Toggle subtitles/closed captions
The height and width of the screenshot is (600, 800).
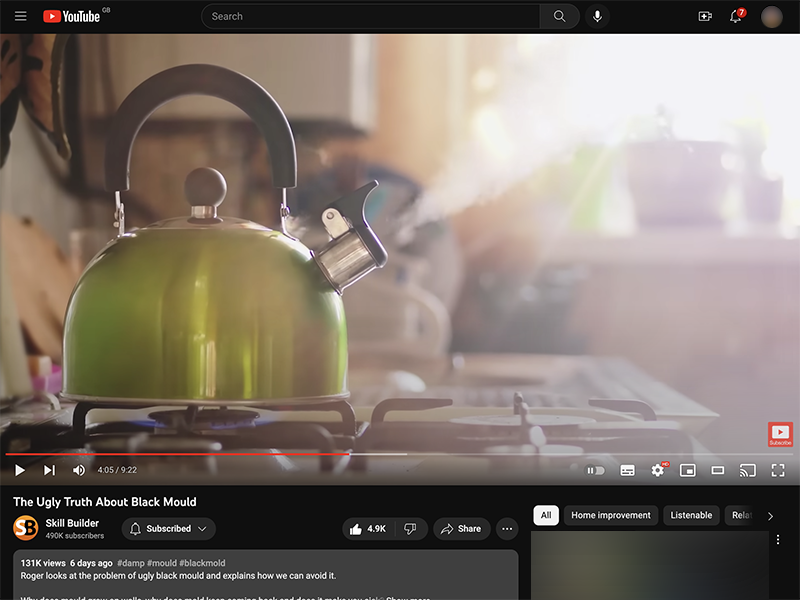[628, 470]
